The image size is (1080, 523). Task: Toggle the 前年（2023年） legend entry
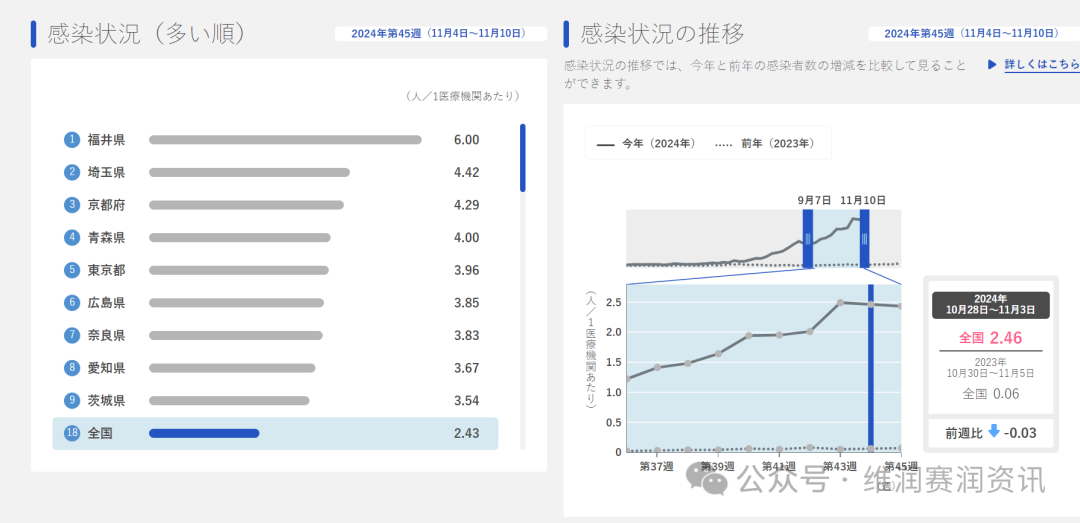765,143
